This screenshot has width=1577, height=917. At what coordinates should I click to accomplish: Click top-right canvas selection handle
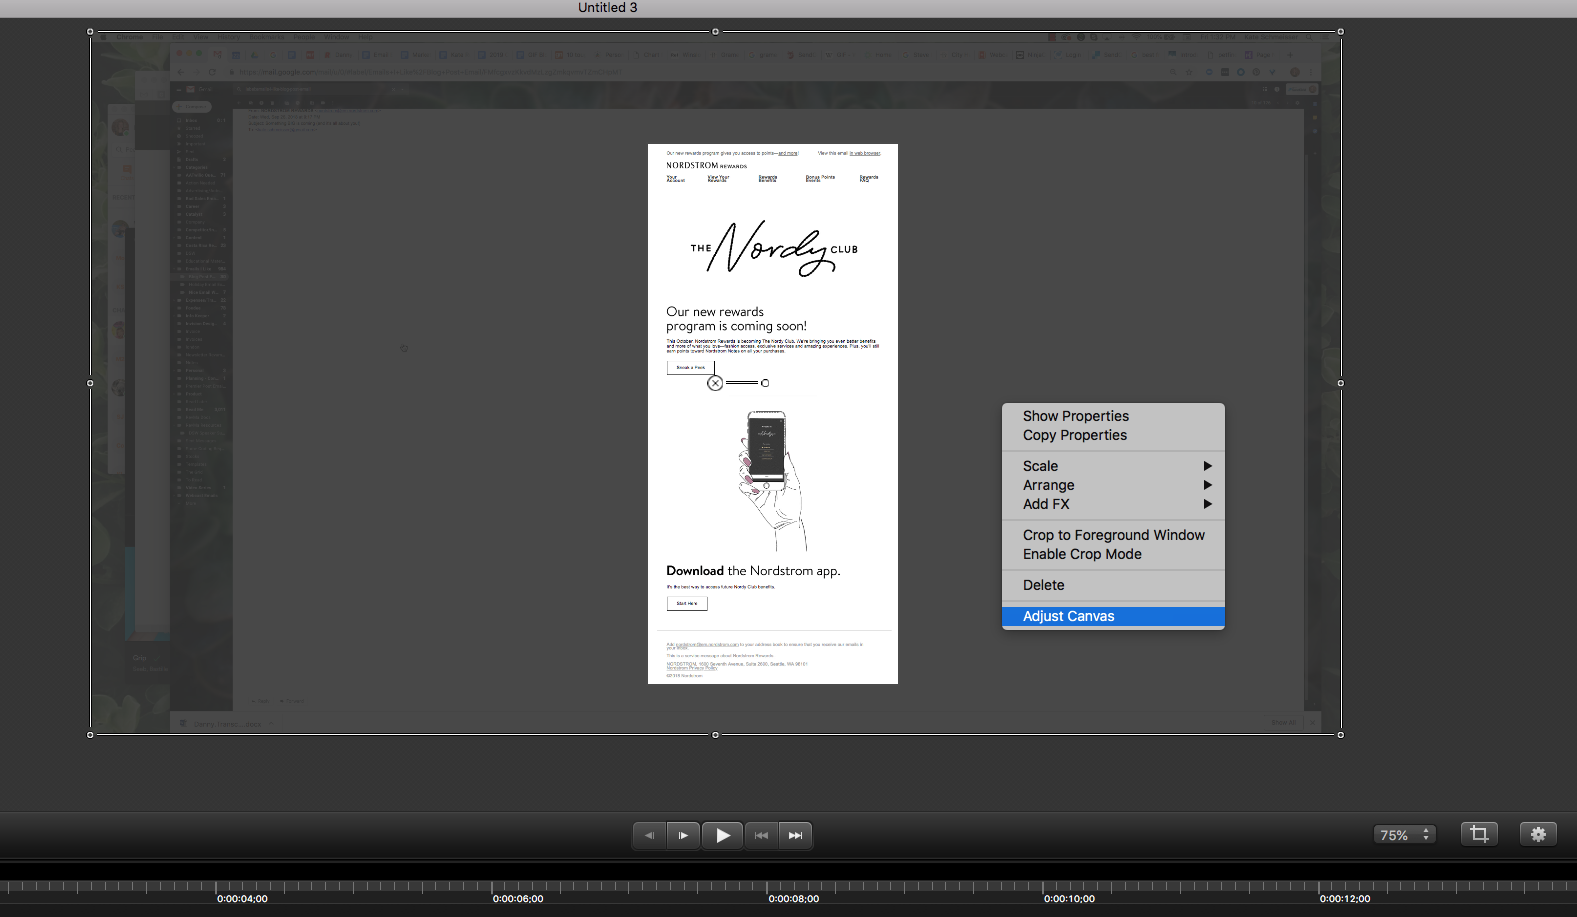pos(1341,32)
